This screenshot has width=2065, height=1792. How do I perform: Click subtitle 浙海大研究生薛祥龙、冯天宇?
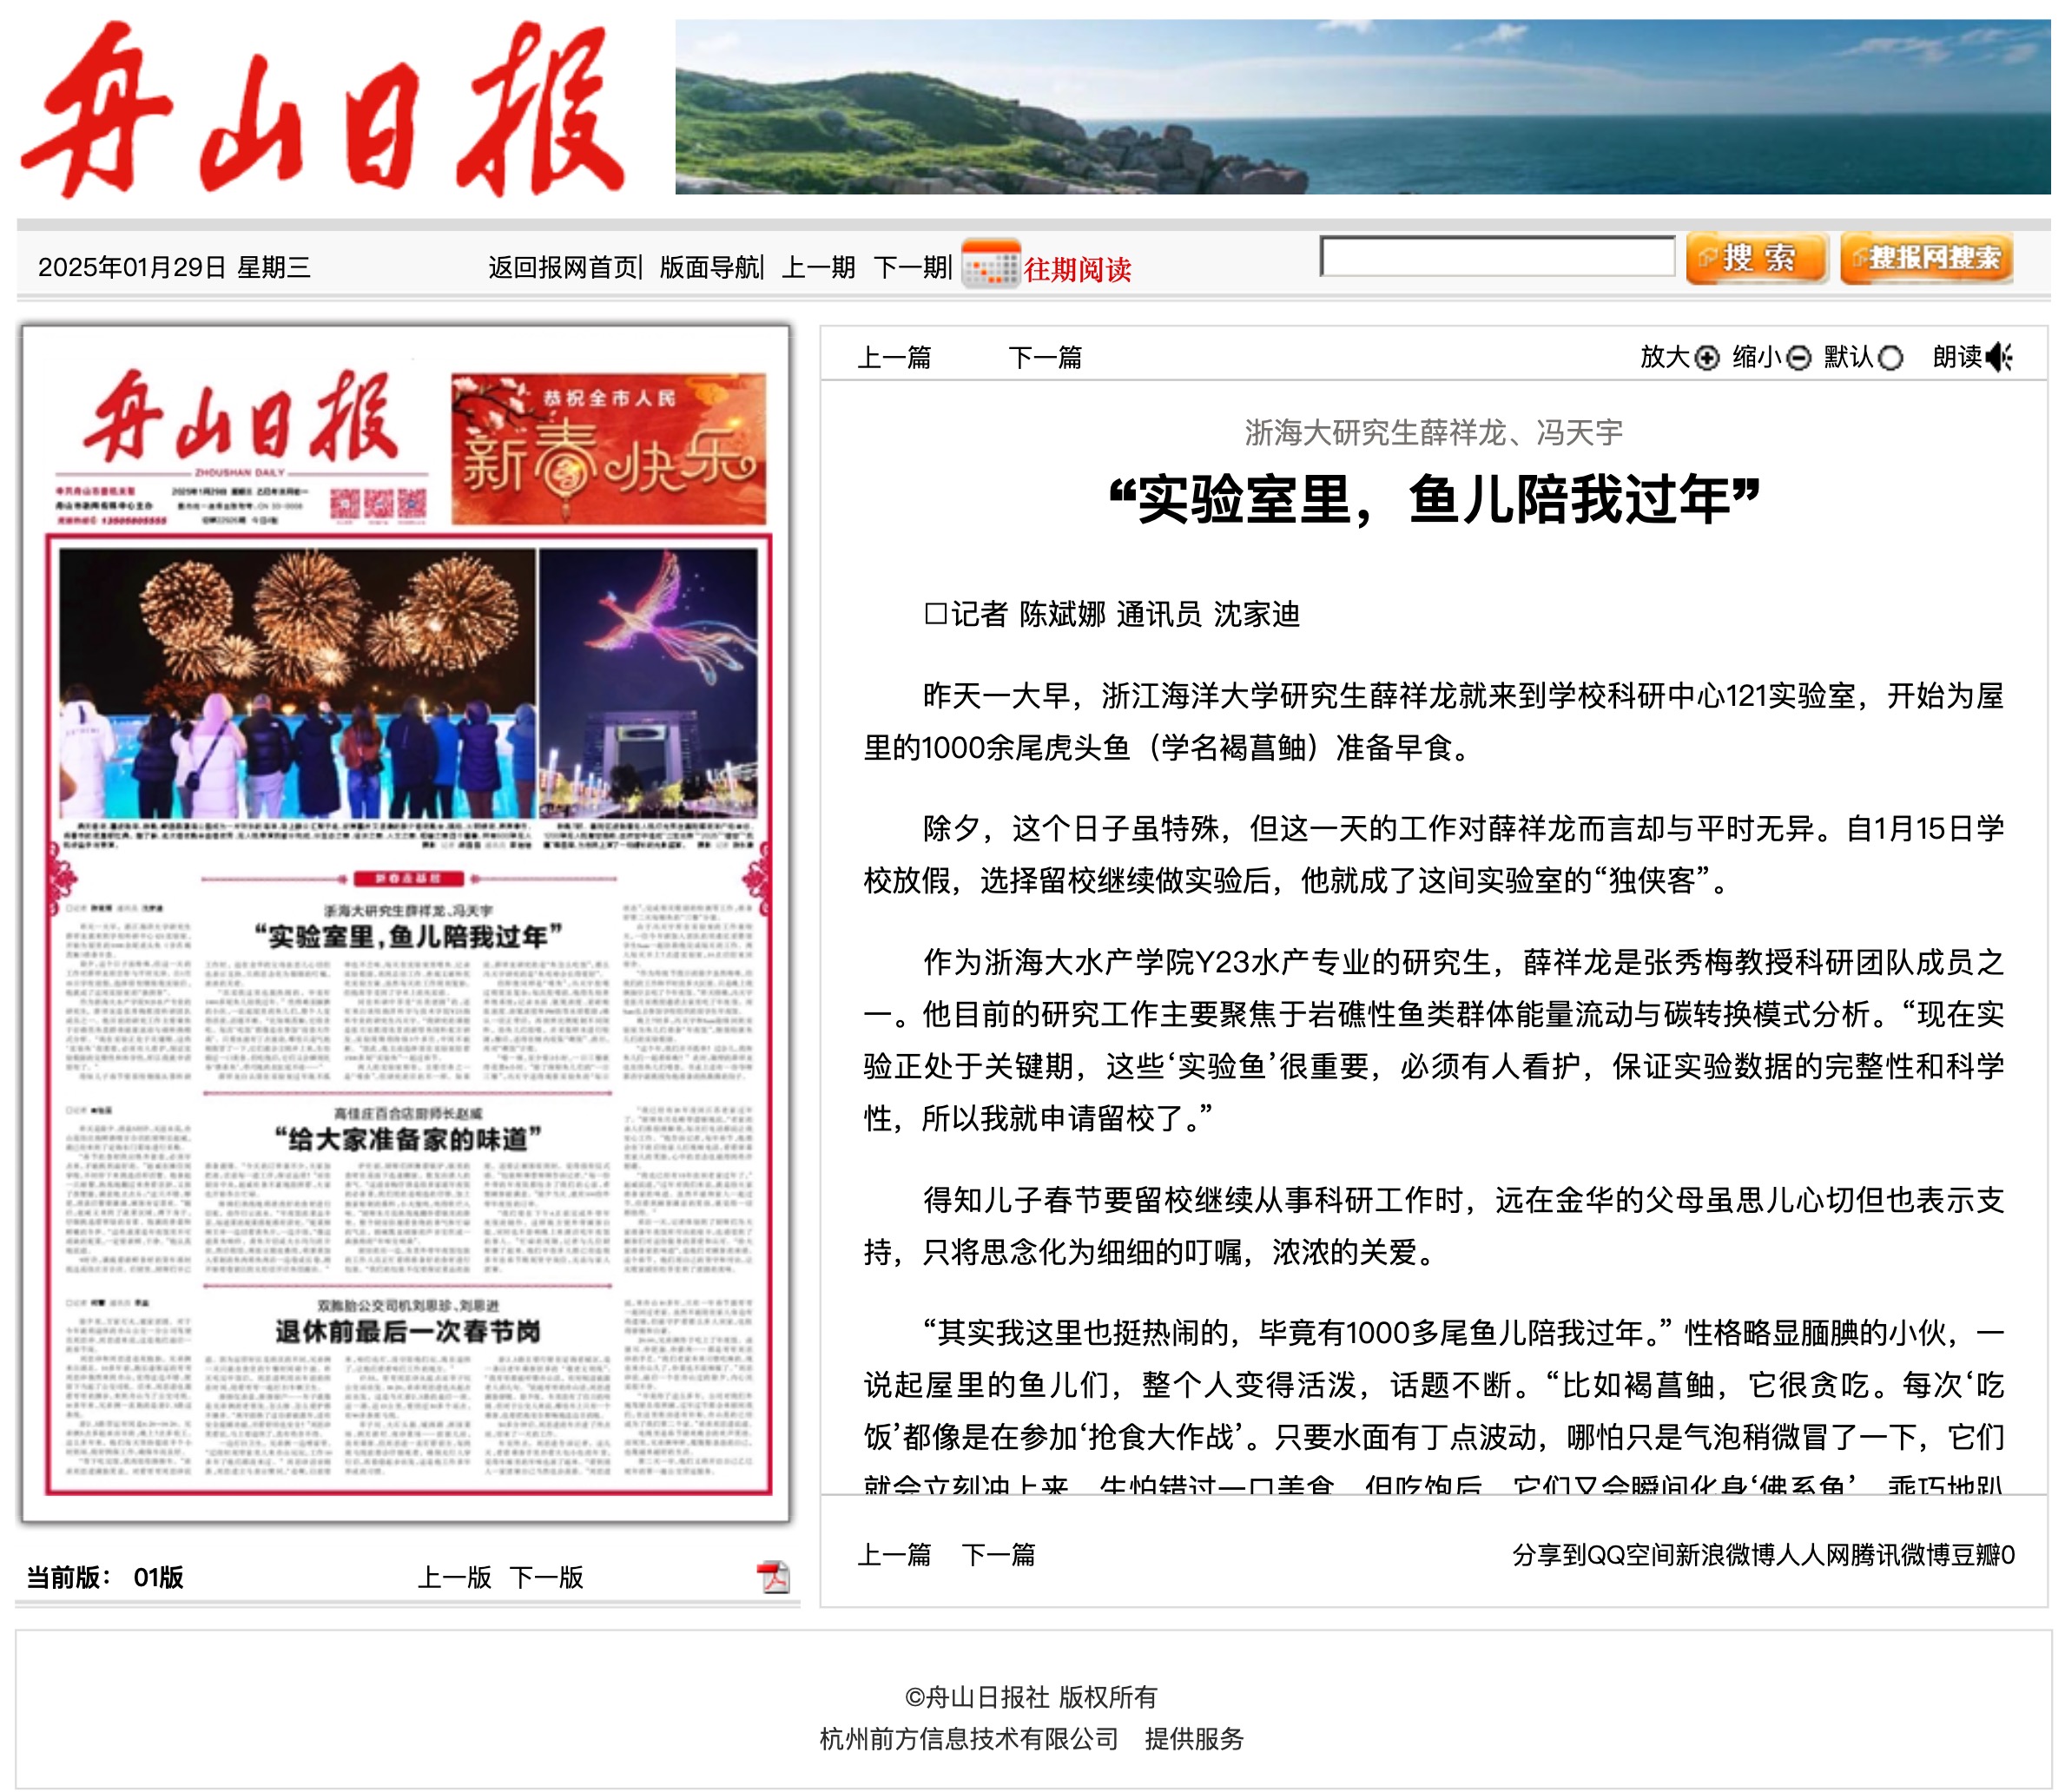coord(1433,433)
